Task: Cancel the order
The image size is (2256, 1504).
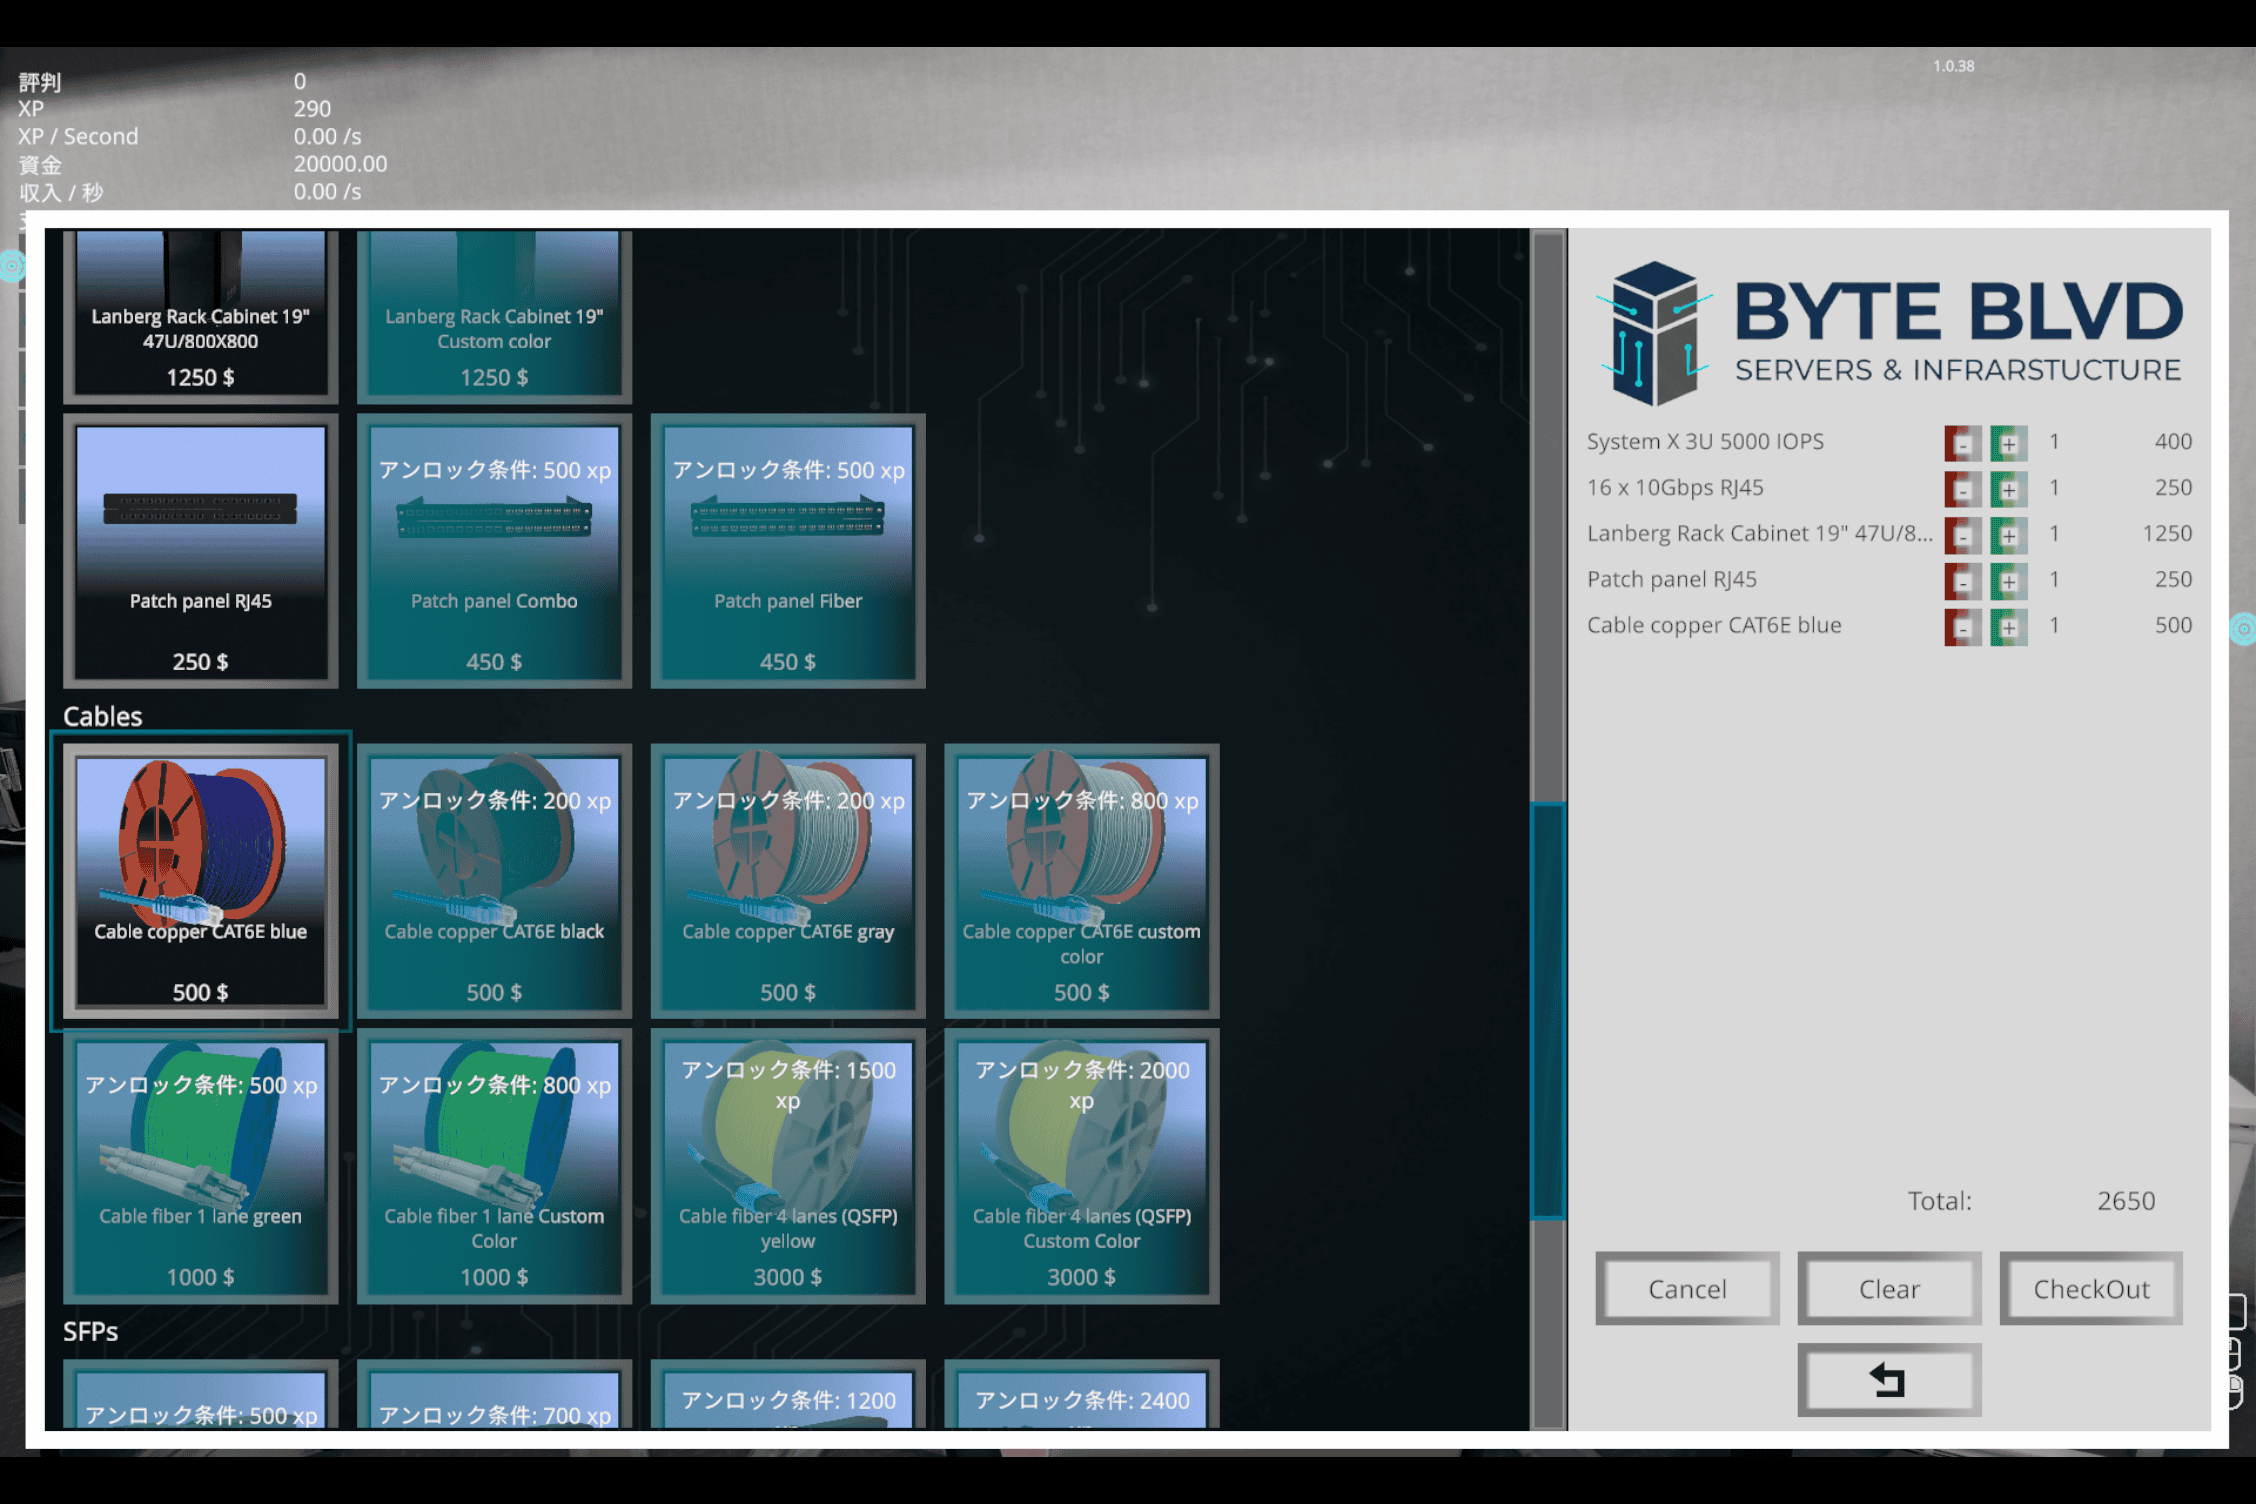Action: pyautogui.click(x=1686, y=1289)
